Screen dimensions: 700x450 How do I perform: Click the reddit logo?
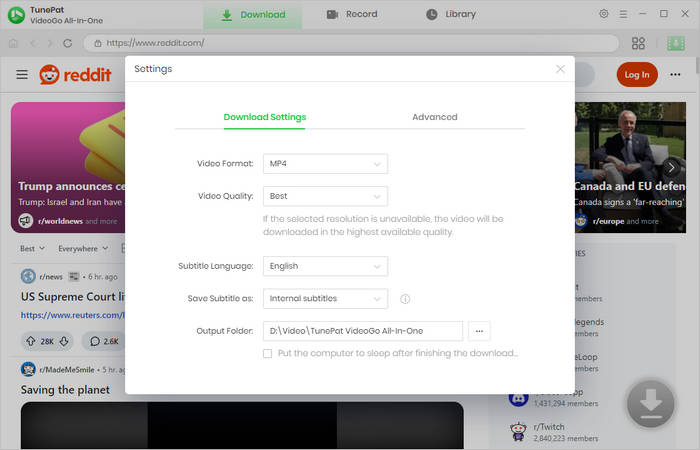click(x=75, y=74)
